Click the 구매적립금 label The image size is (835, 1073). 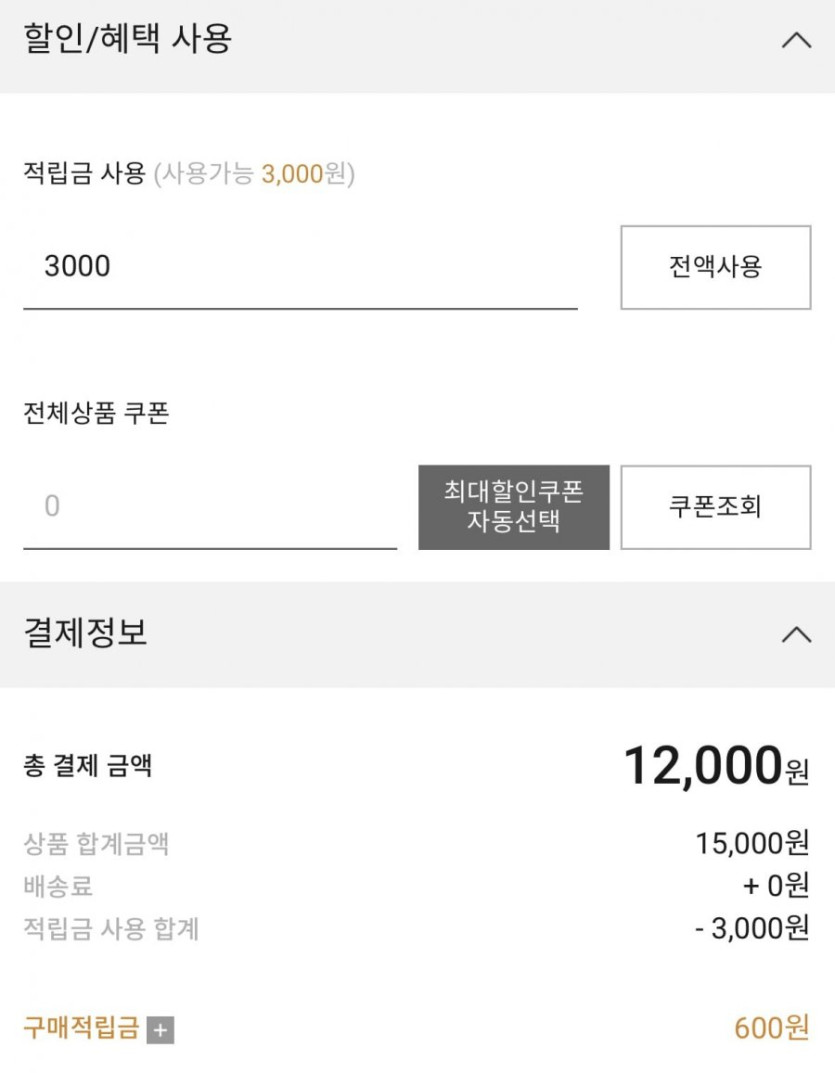tap(81, 1029)
